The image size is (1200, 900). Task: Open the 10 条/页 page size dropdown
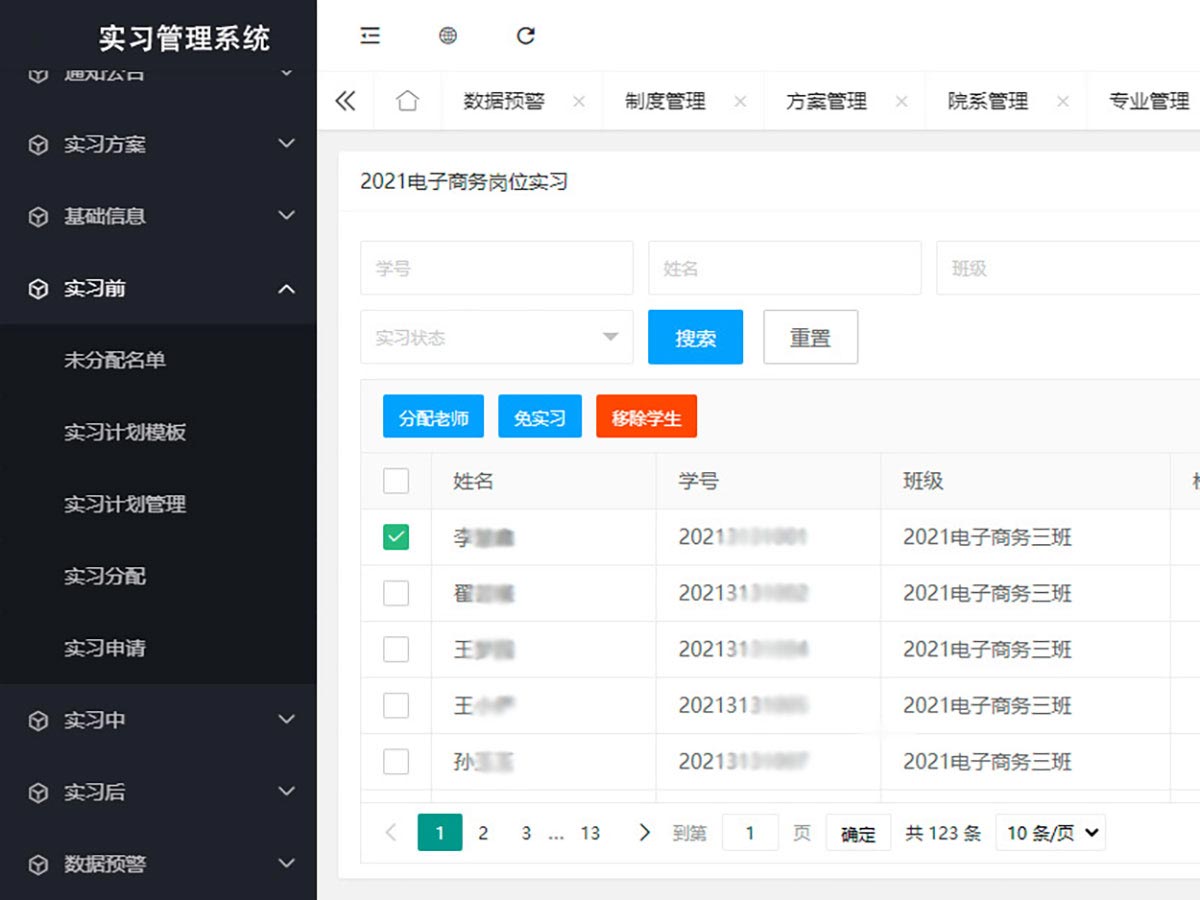point(1051,832)
